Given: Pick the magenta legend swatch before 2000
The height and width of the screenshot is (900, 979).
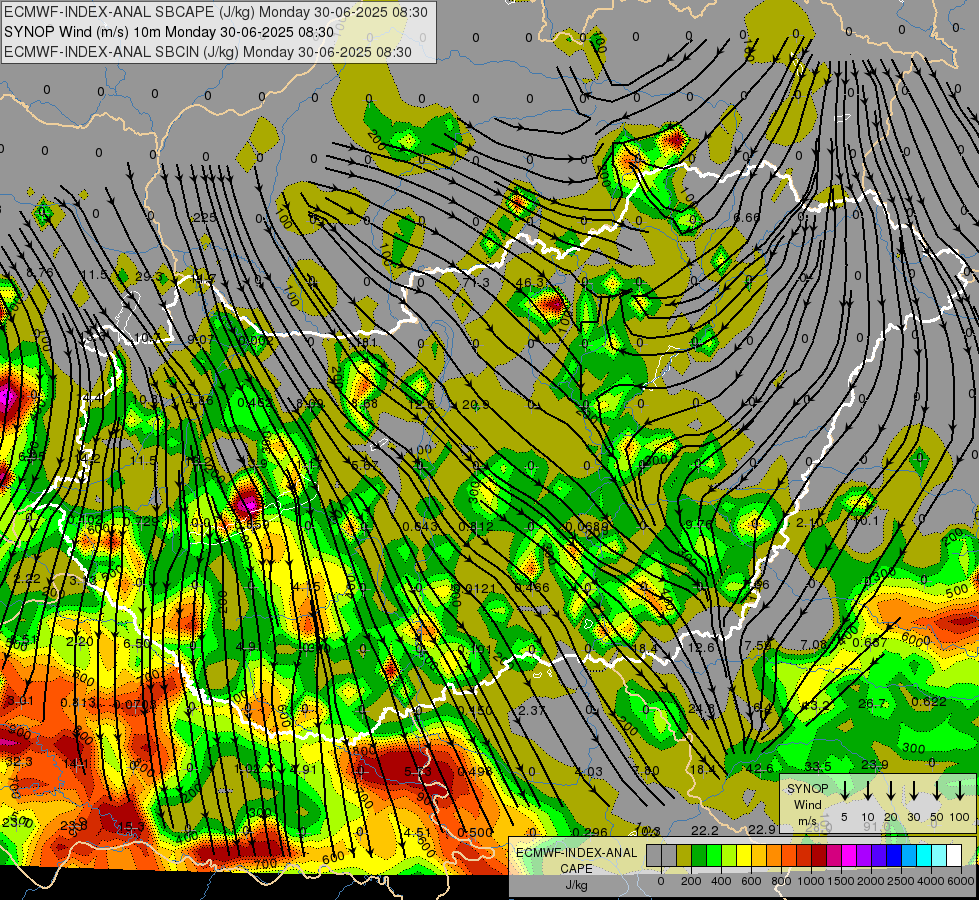Looking at the screenshot, I should tap(849, 855).
